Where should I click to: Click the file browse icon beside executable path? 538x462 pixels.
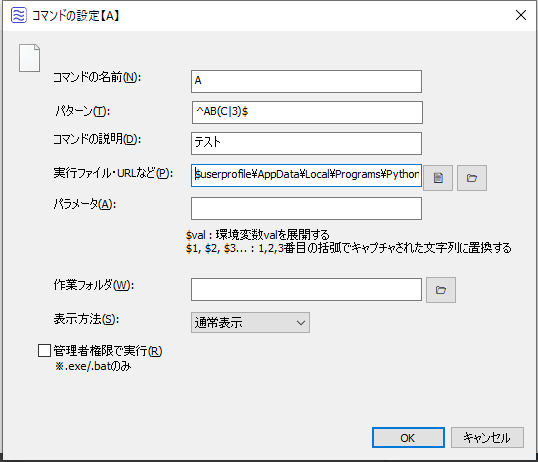tap(438, 178)
